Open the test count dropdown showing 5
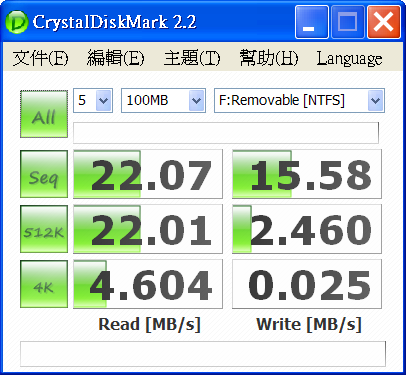The image size is (406, 375). [x=93, y=100]
